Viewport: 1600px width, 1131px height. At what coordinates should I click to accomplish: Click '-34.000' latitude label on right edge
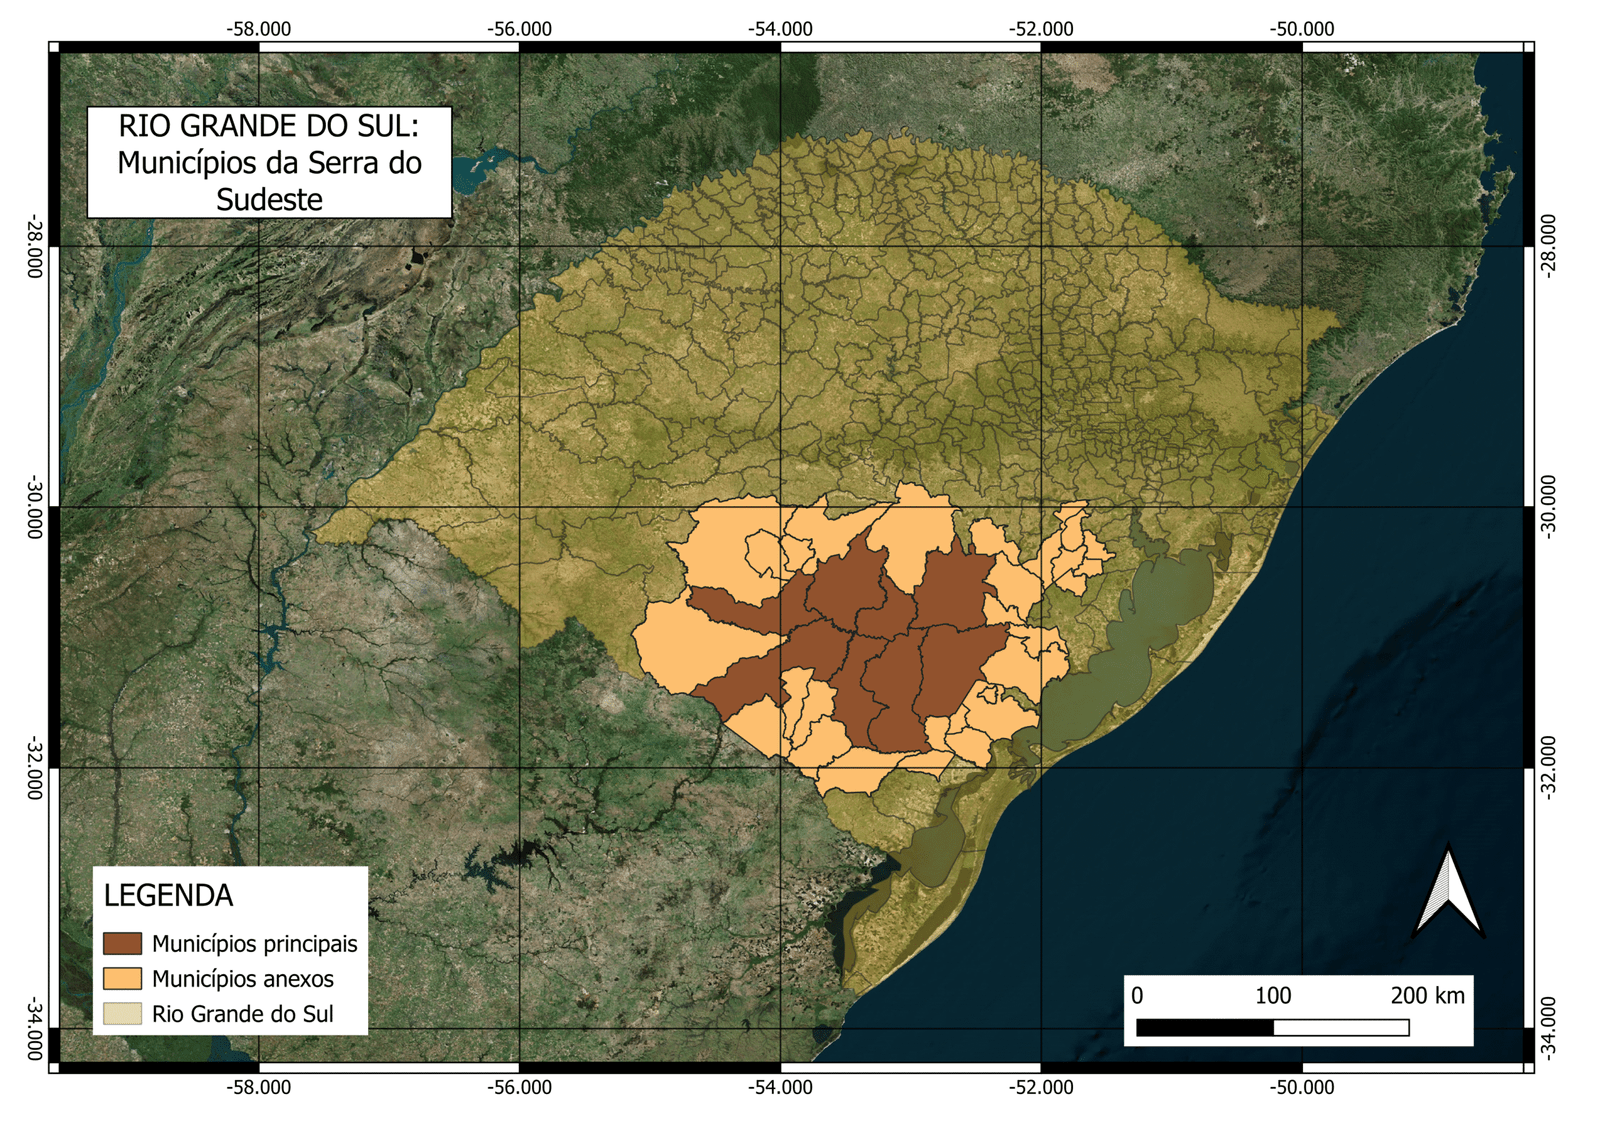1548,1029
